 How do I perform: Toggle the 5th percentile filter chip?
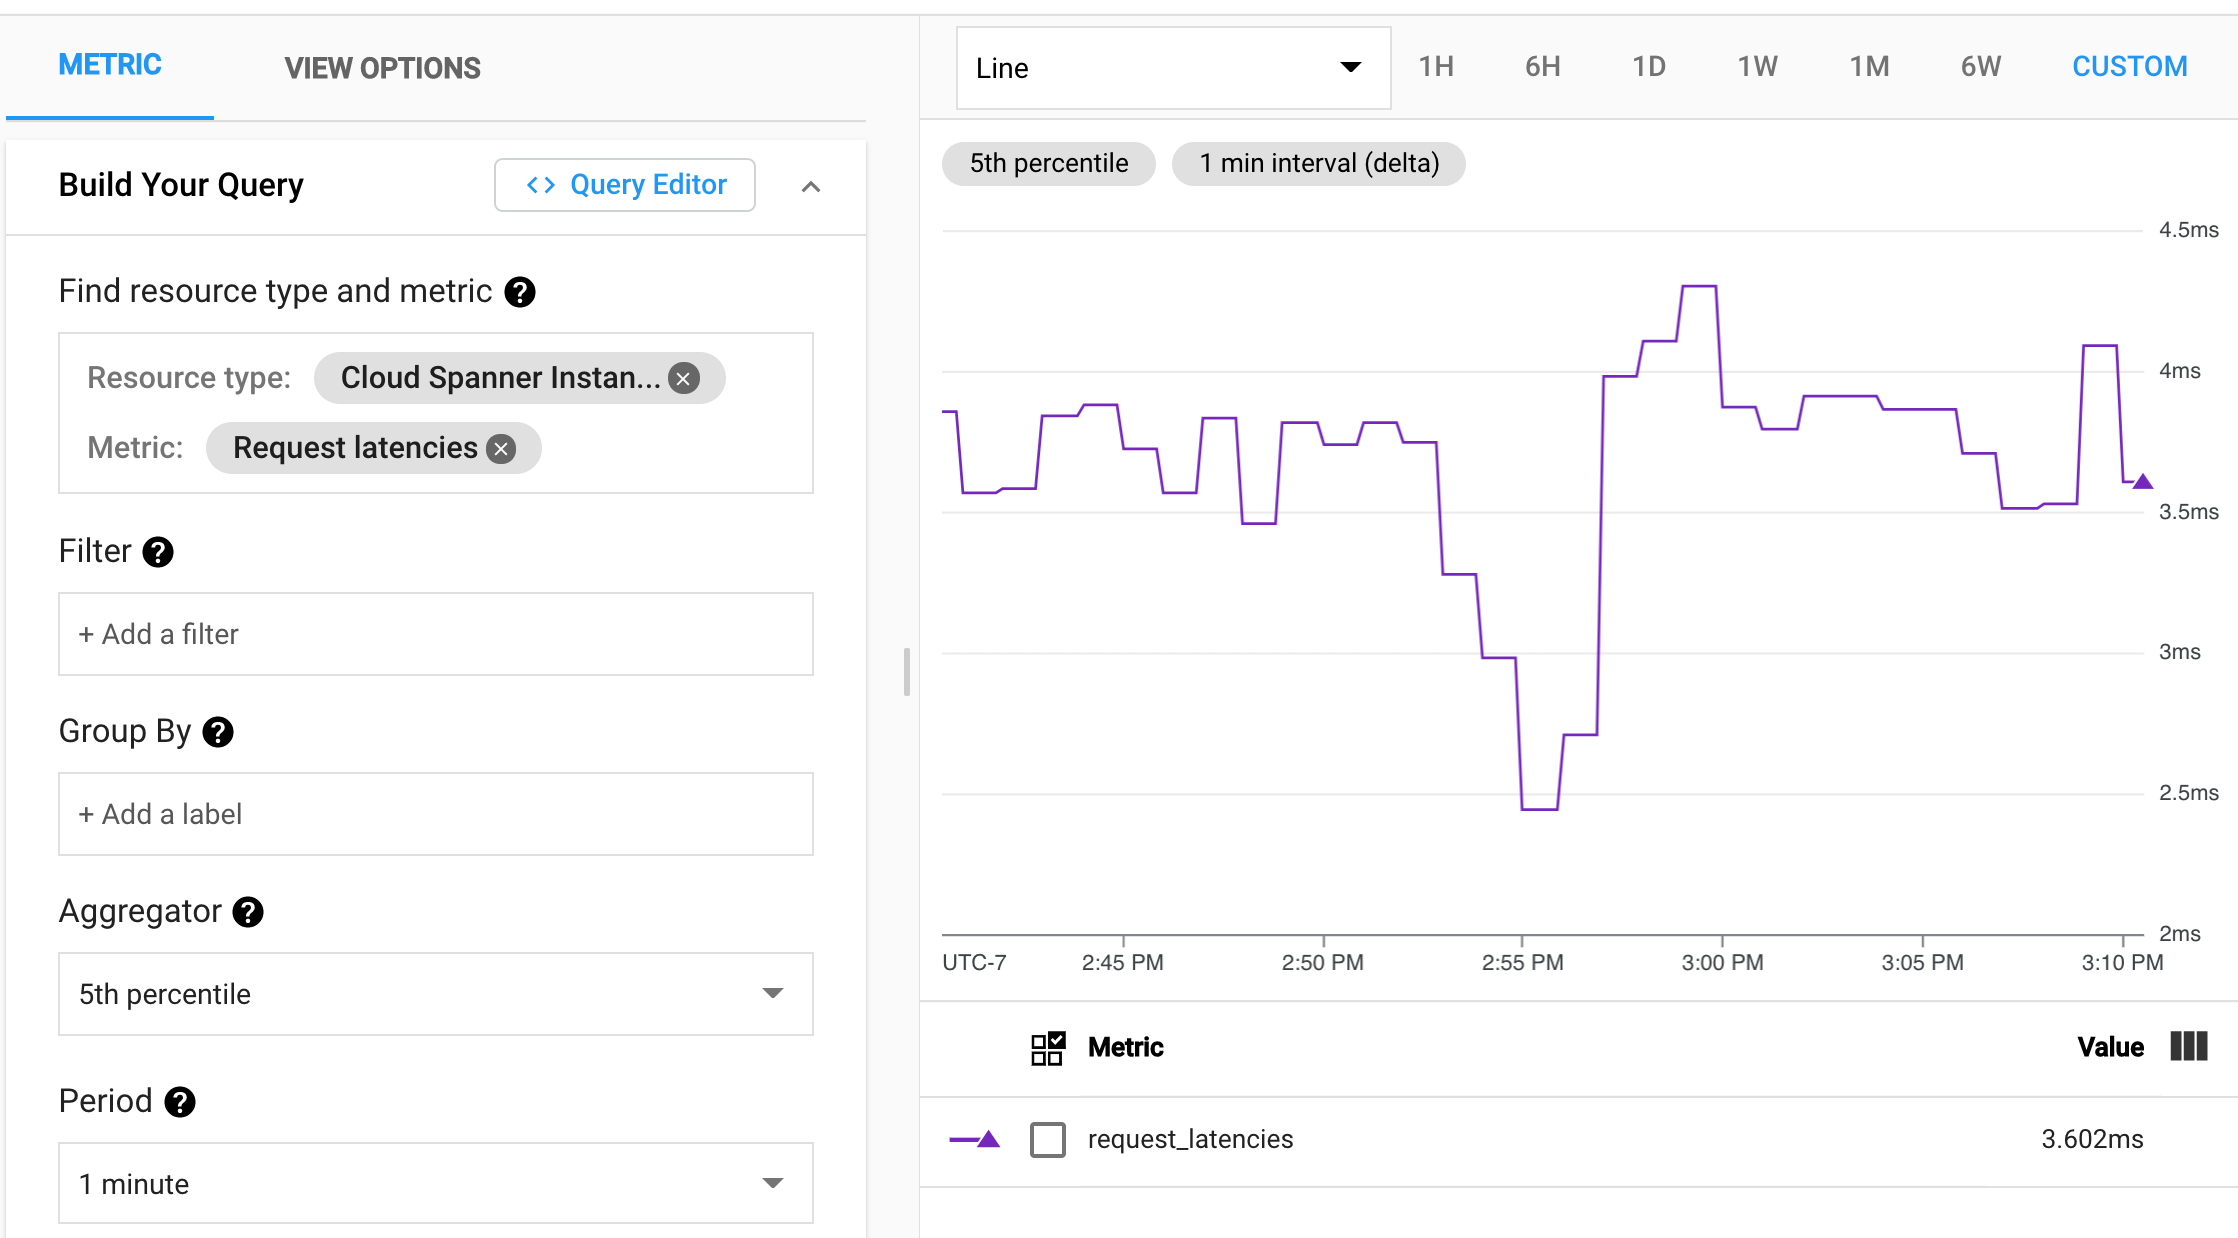(1050, 165)
